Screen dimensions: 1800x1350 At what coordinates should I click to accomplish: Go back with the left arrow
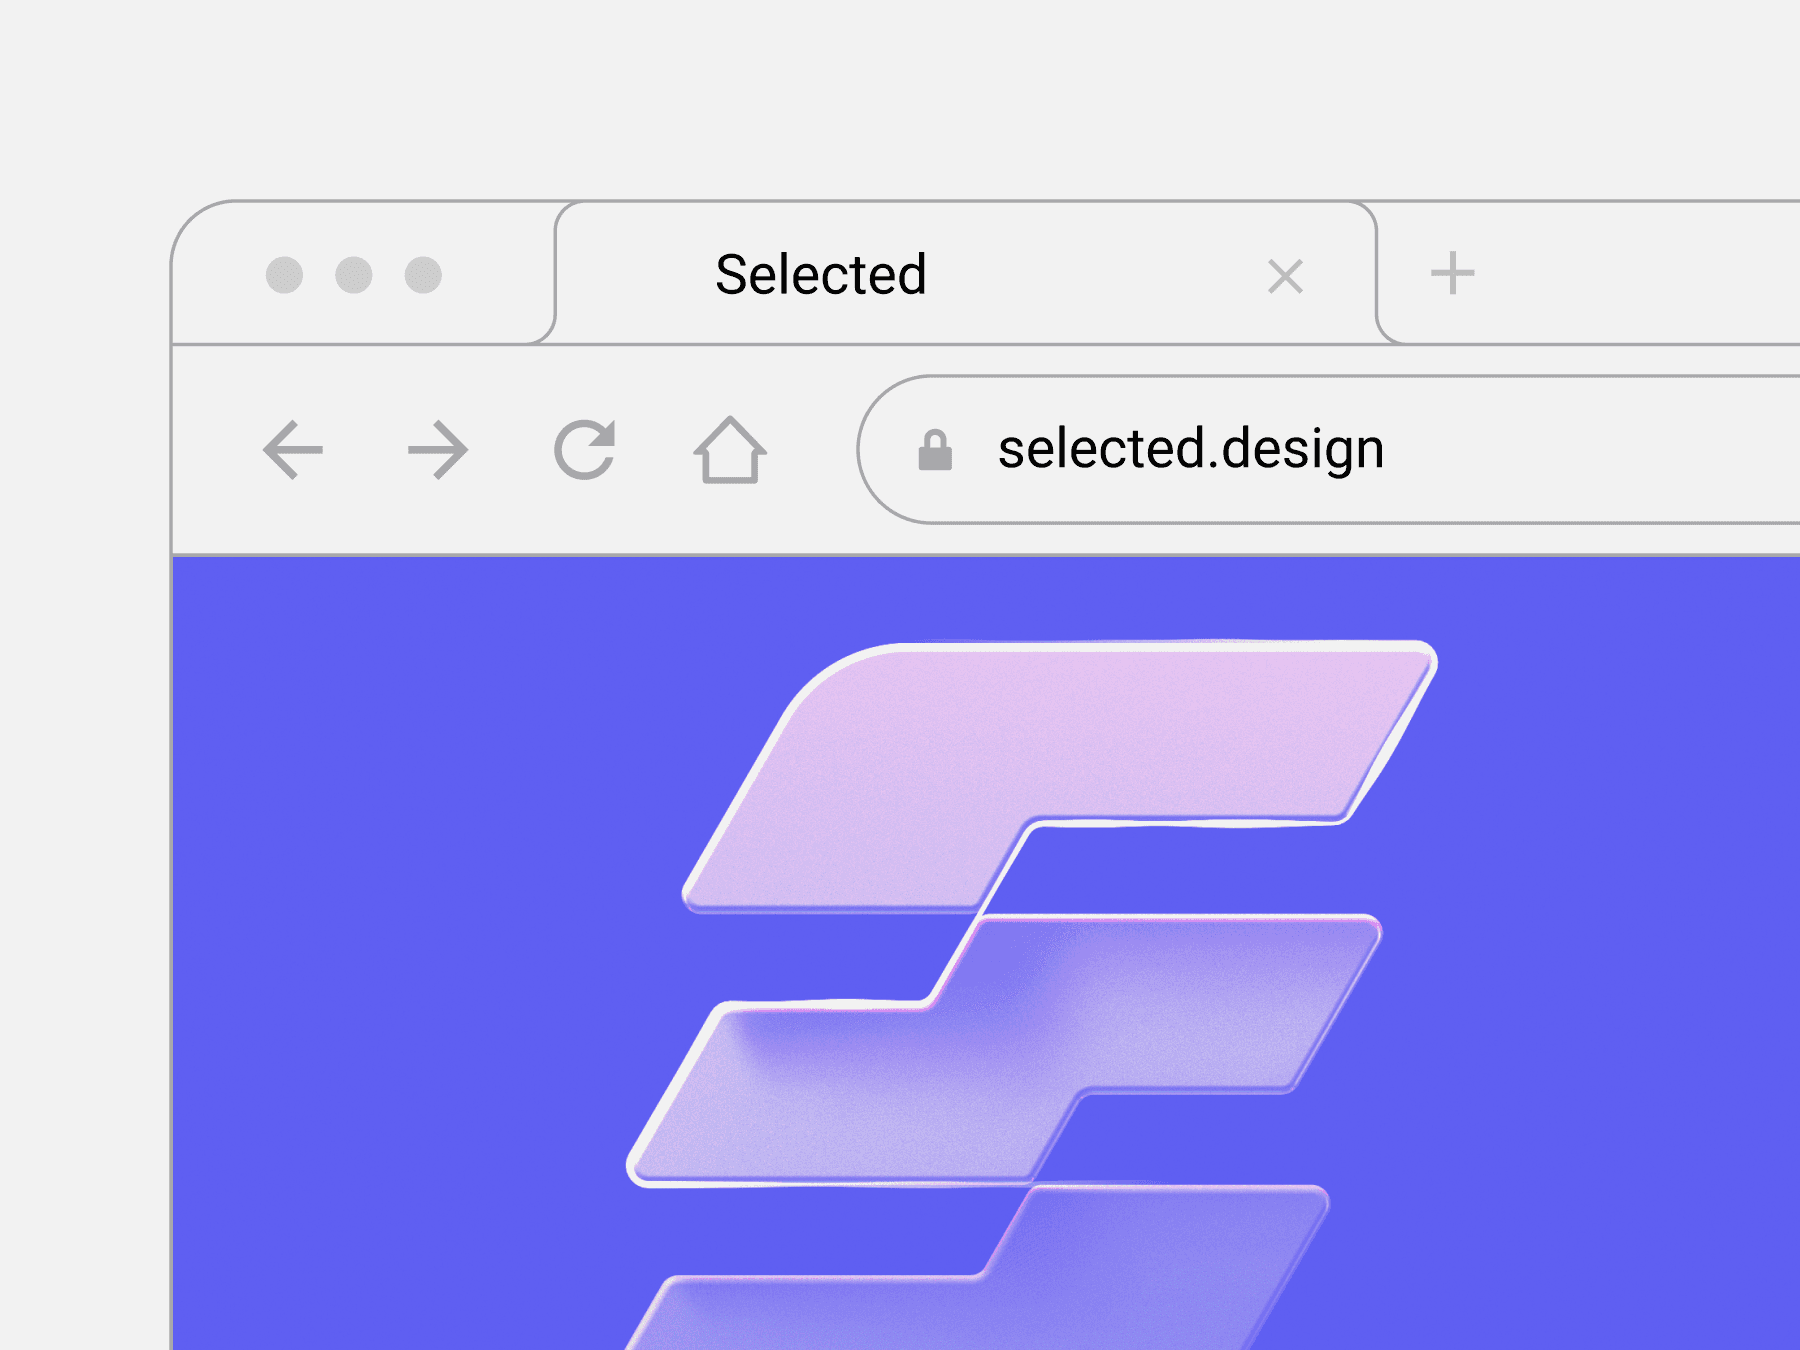293,450
